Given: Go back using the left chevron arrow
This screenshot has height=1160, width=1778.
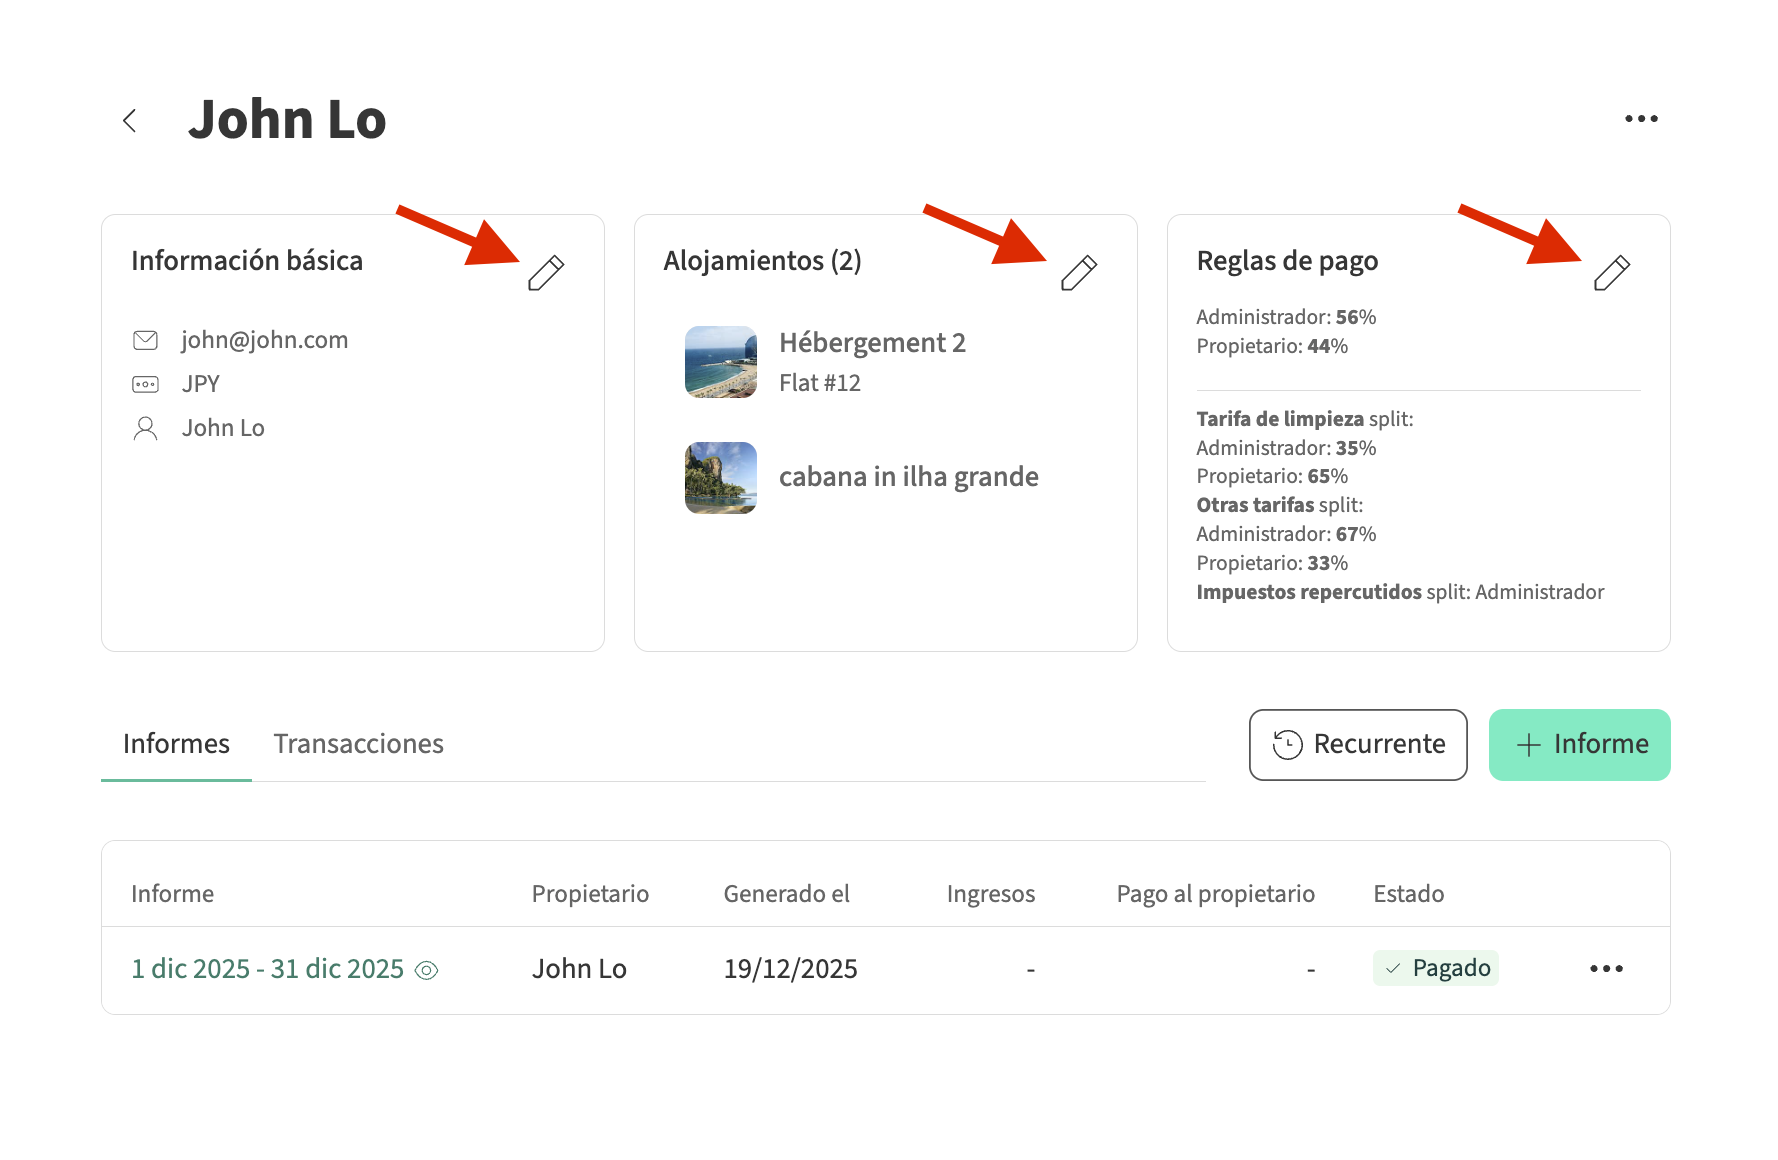Looking at the screenshot, I should (129, 121).
